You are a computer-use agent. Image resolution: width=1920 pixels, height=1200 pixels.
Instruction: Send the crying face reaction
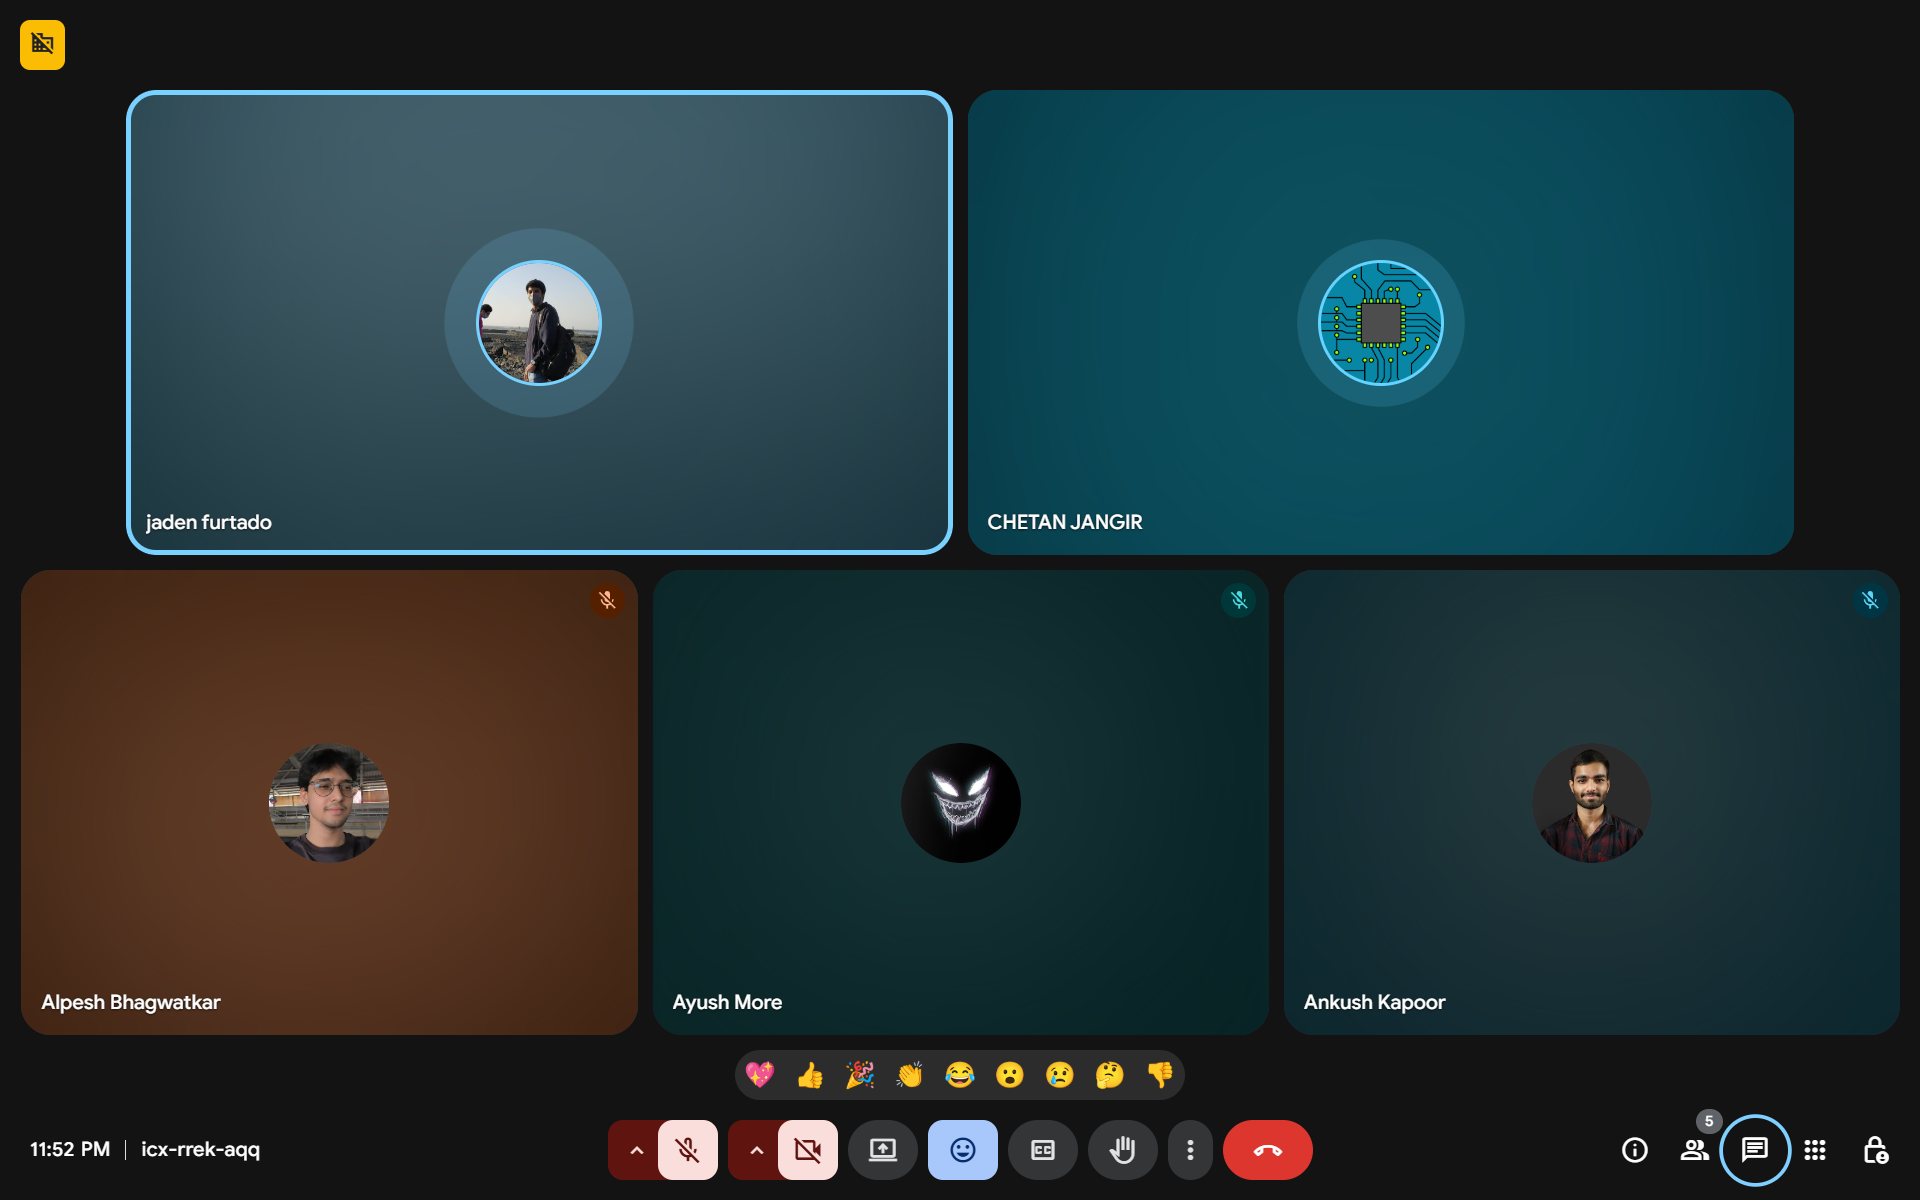pos(1059,1075)
